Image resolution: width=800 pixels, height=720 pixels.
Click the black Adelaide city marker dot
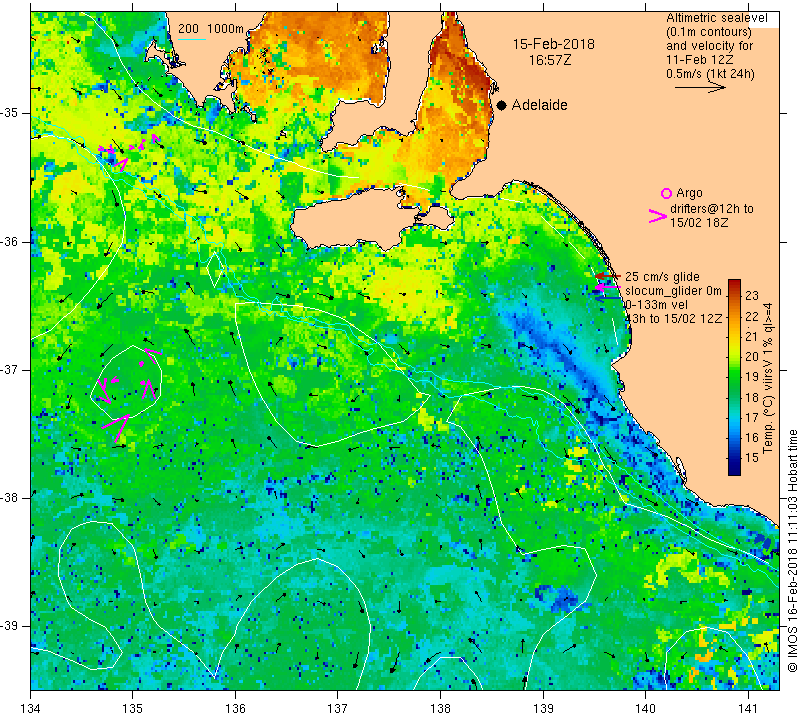pyautogui.click(x=502, y=105)
